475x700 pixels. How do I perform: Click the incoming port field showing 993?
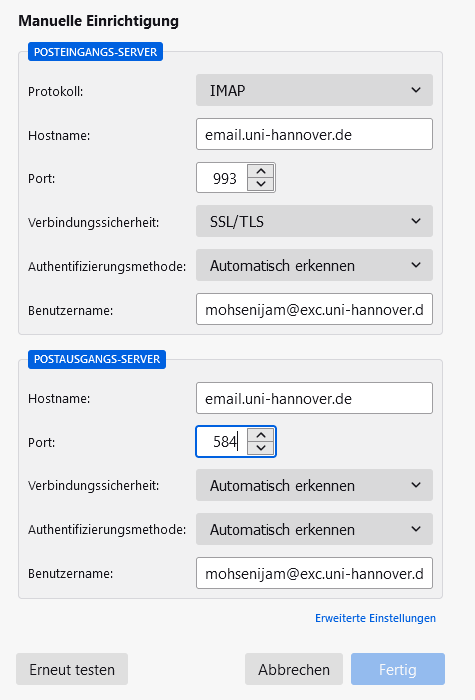tap(222, 178)
